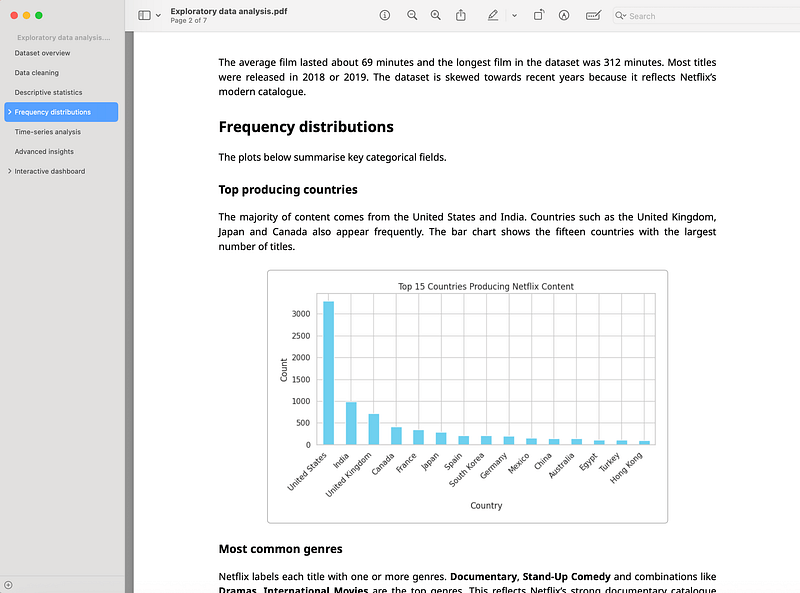Open Descriptive statistics in outline

click(x=48, y=92)
